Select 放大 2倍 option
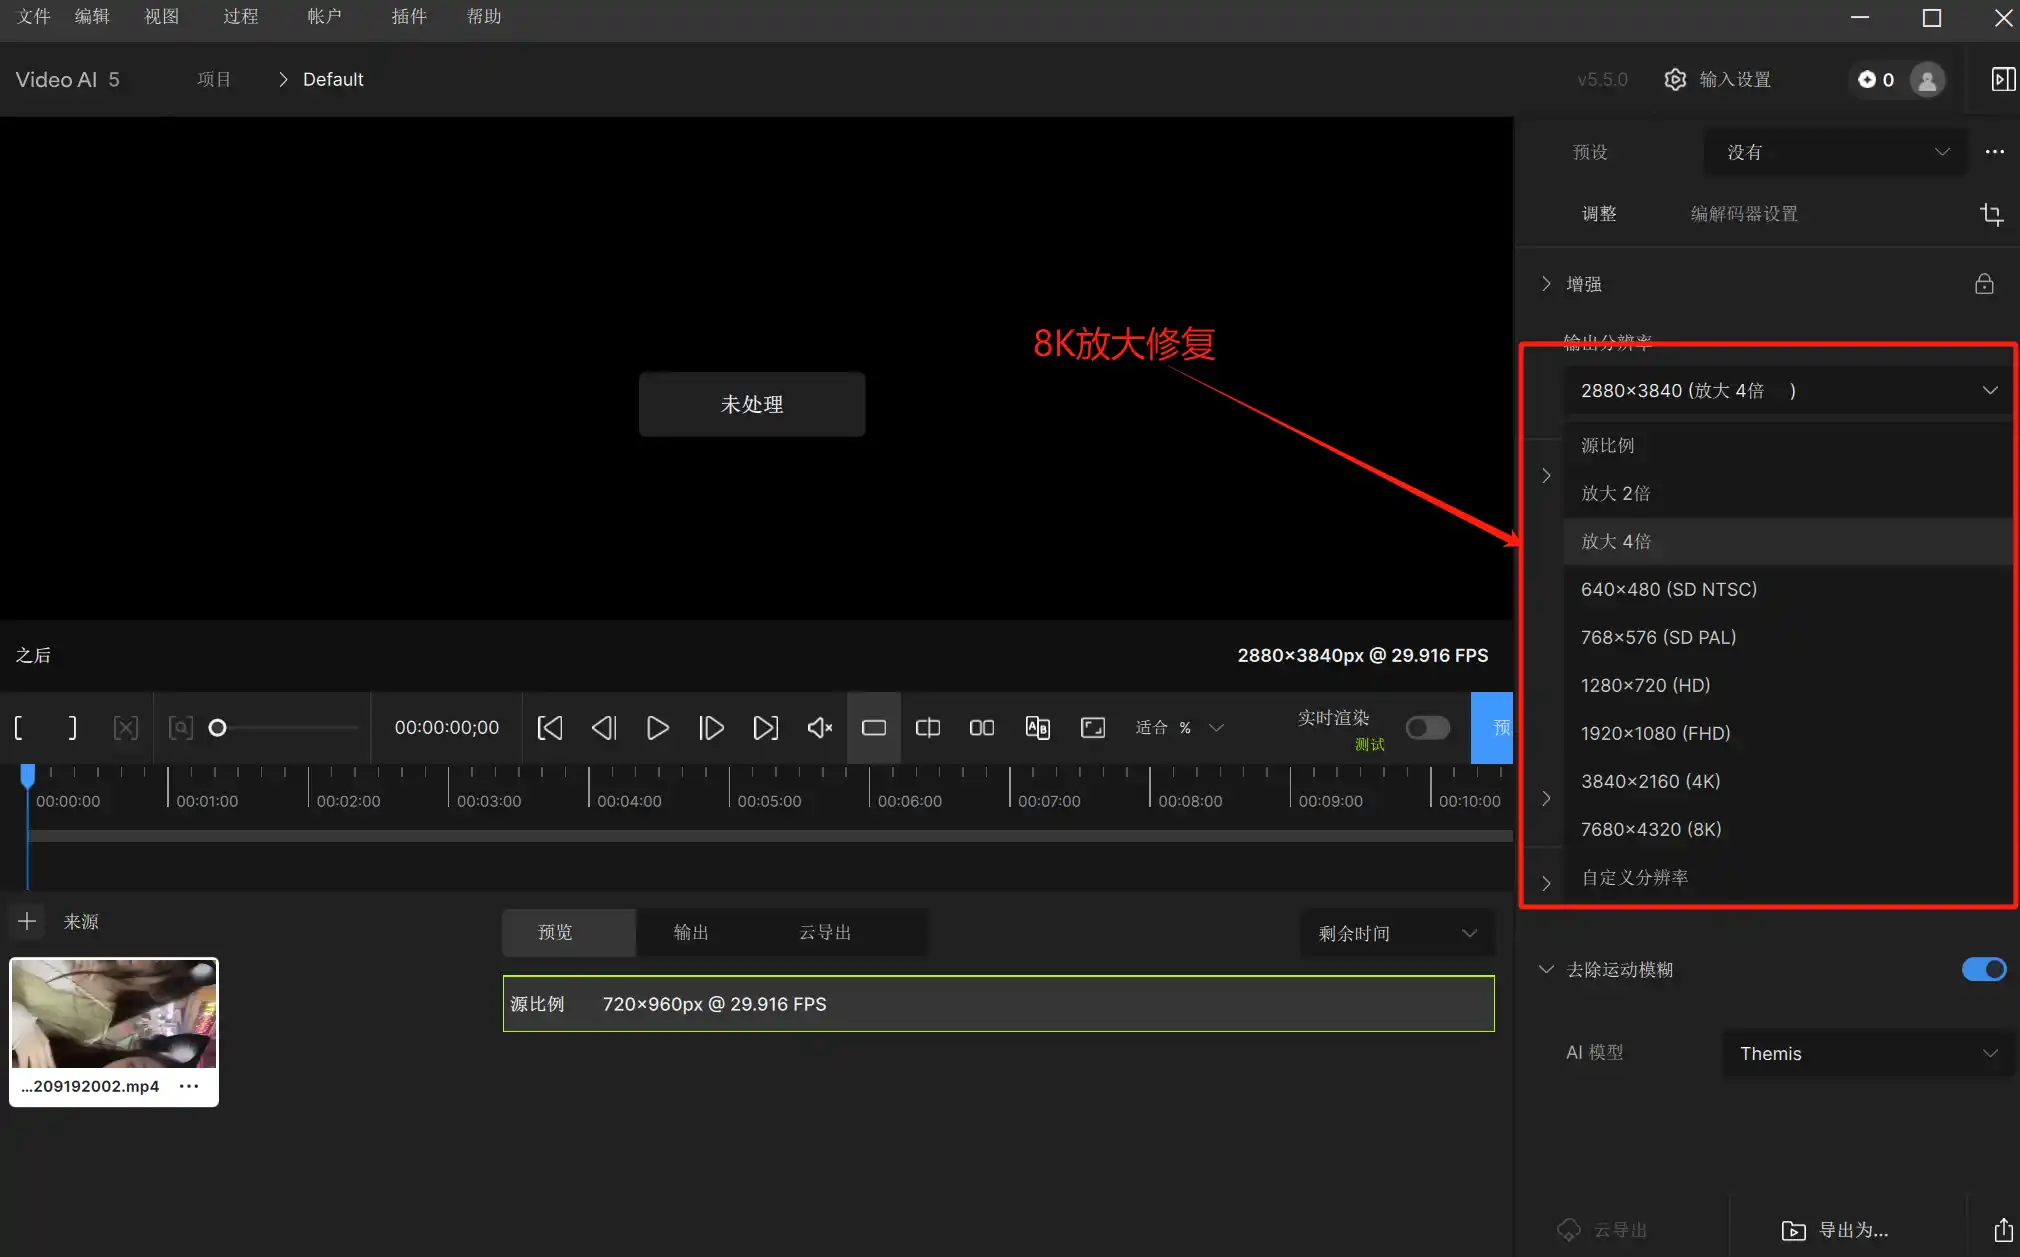Viewport: 2020px width, 1257px height. tap(1788, 493)
